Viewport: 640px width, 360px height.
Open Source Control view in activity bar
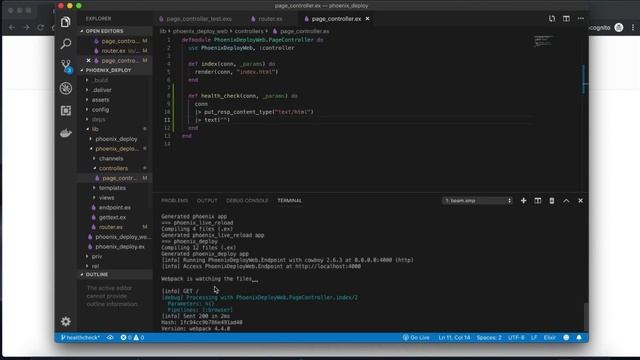(x=66, y=66)
